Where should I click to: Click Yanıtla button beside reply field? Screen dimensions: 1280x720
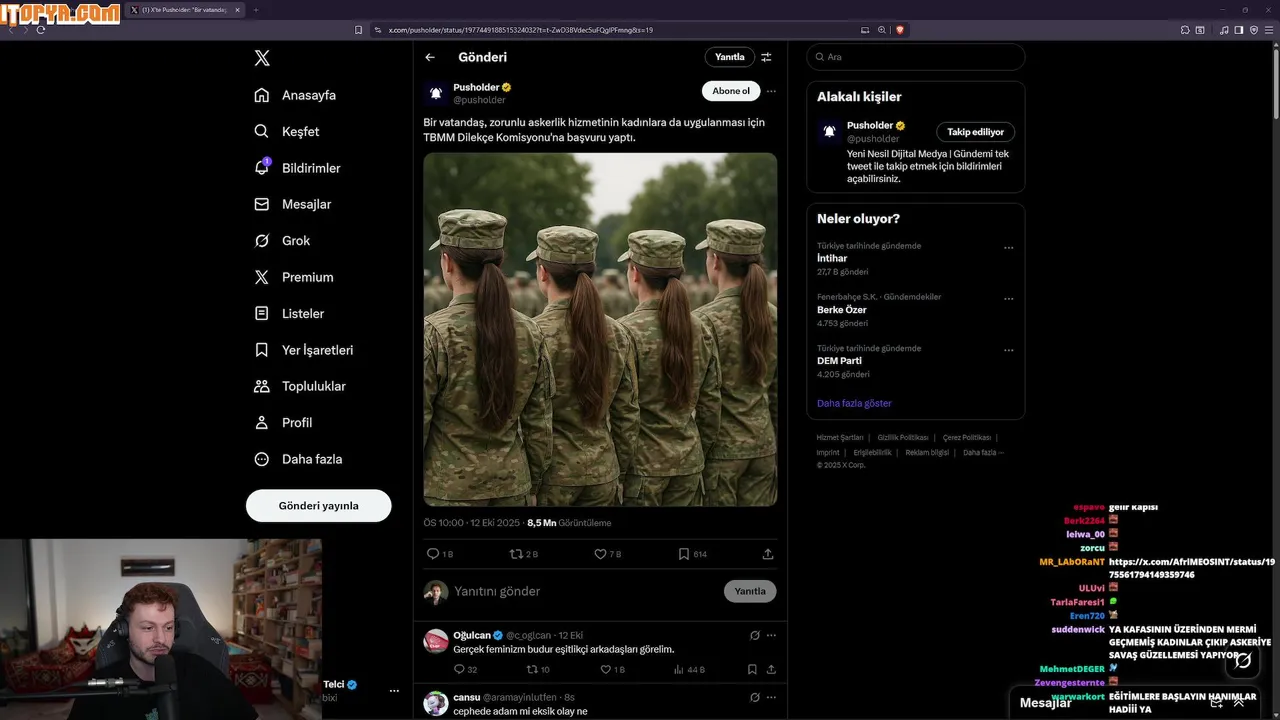pyautogui.click(x=750, y=591)
